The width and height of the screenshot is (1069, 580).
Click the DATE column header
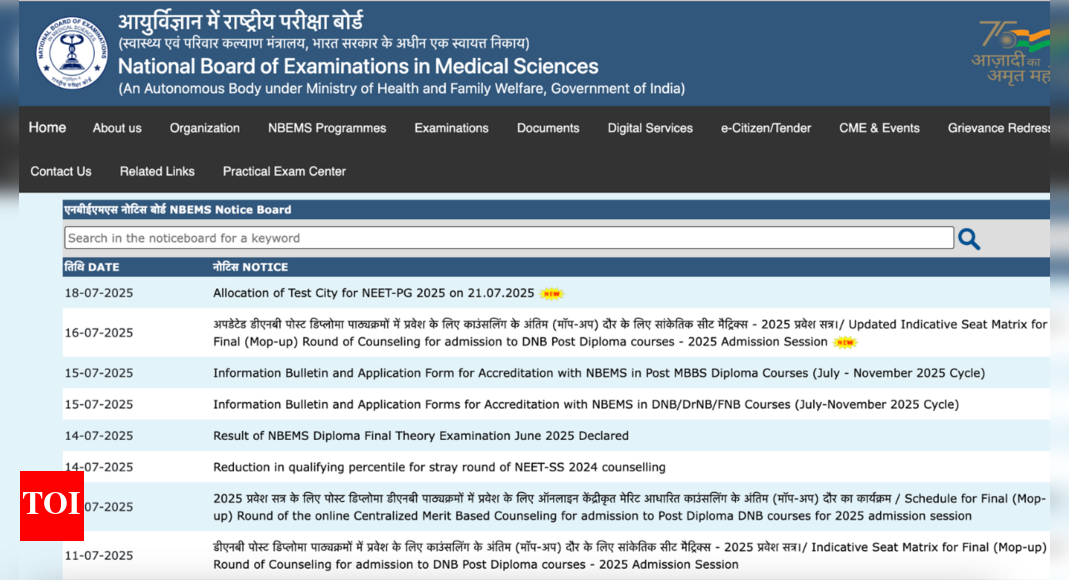pyautogui.click(x=91, y=267)
